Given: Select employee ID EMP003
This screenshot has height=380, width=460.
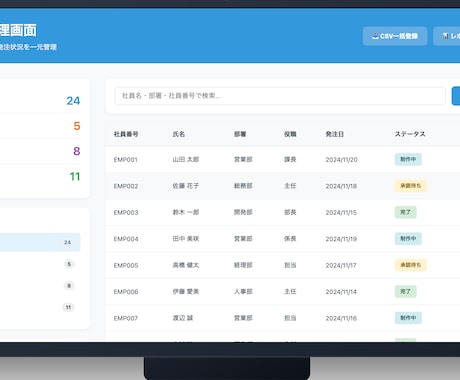Looking at the screenshot, I should (126, 212).
